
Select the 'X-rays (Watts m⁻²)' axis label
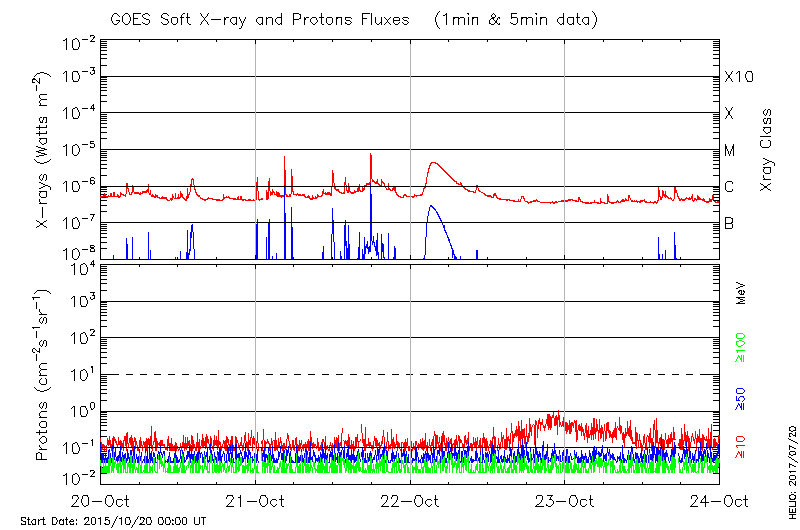(44, 150)
